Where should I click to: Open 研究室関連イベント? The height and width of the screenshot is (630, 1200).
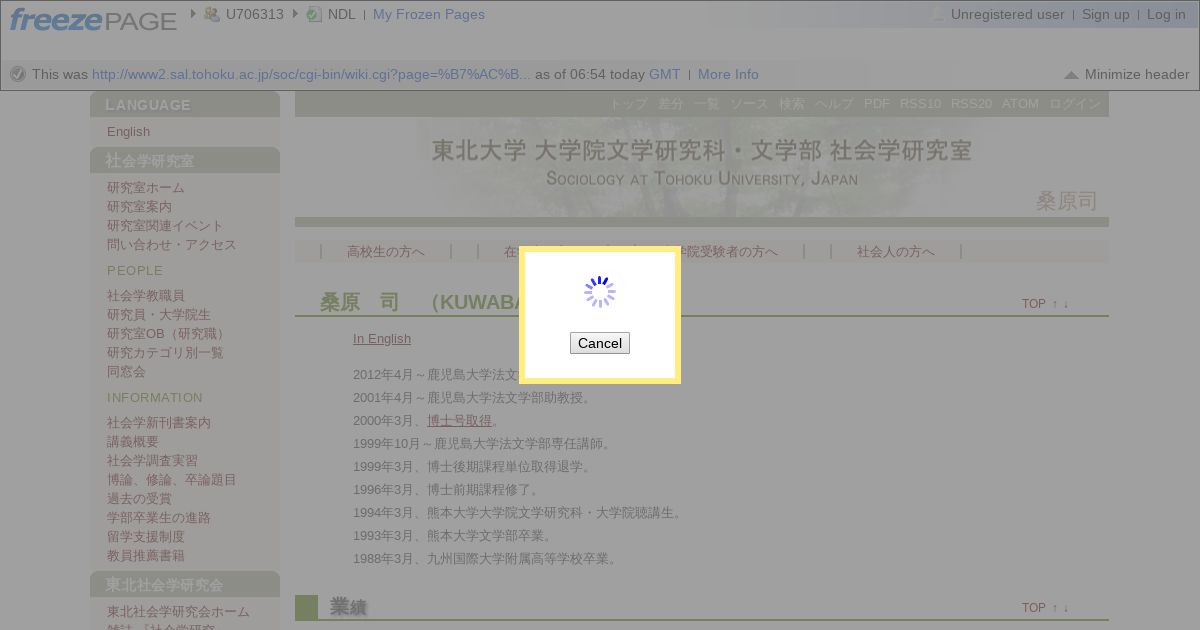[x=165, y=225]
